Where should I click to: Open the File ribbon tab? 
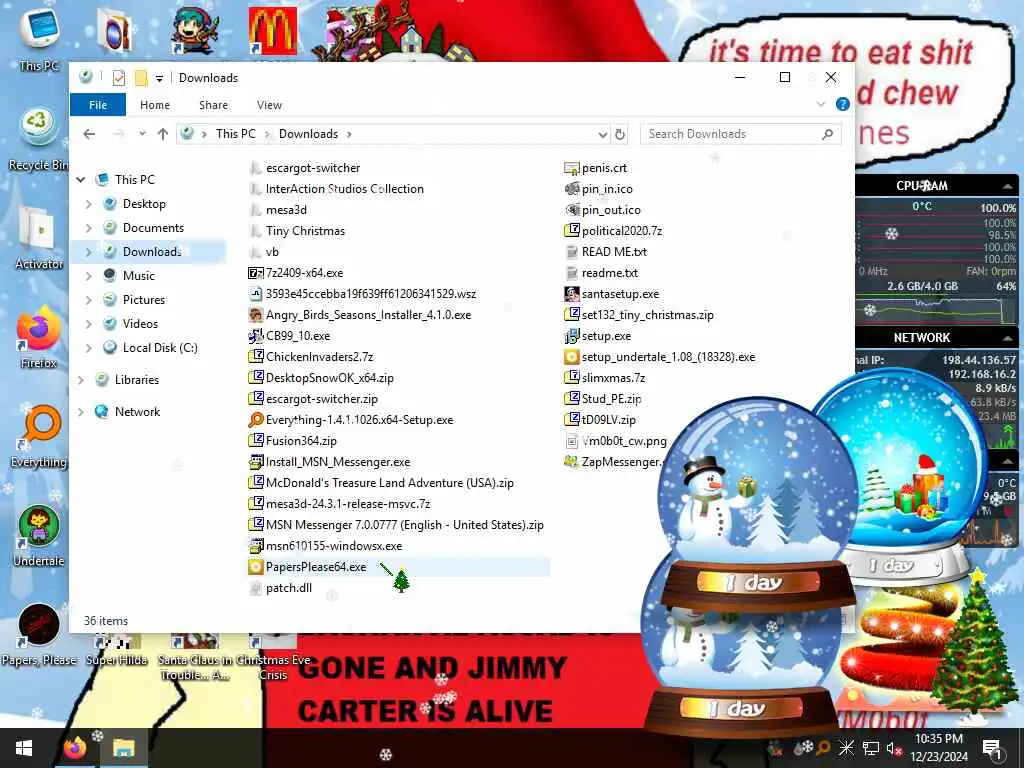pos(98,104)
